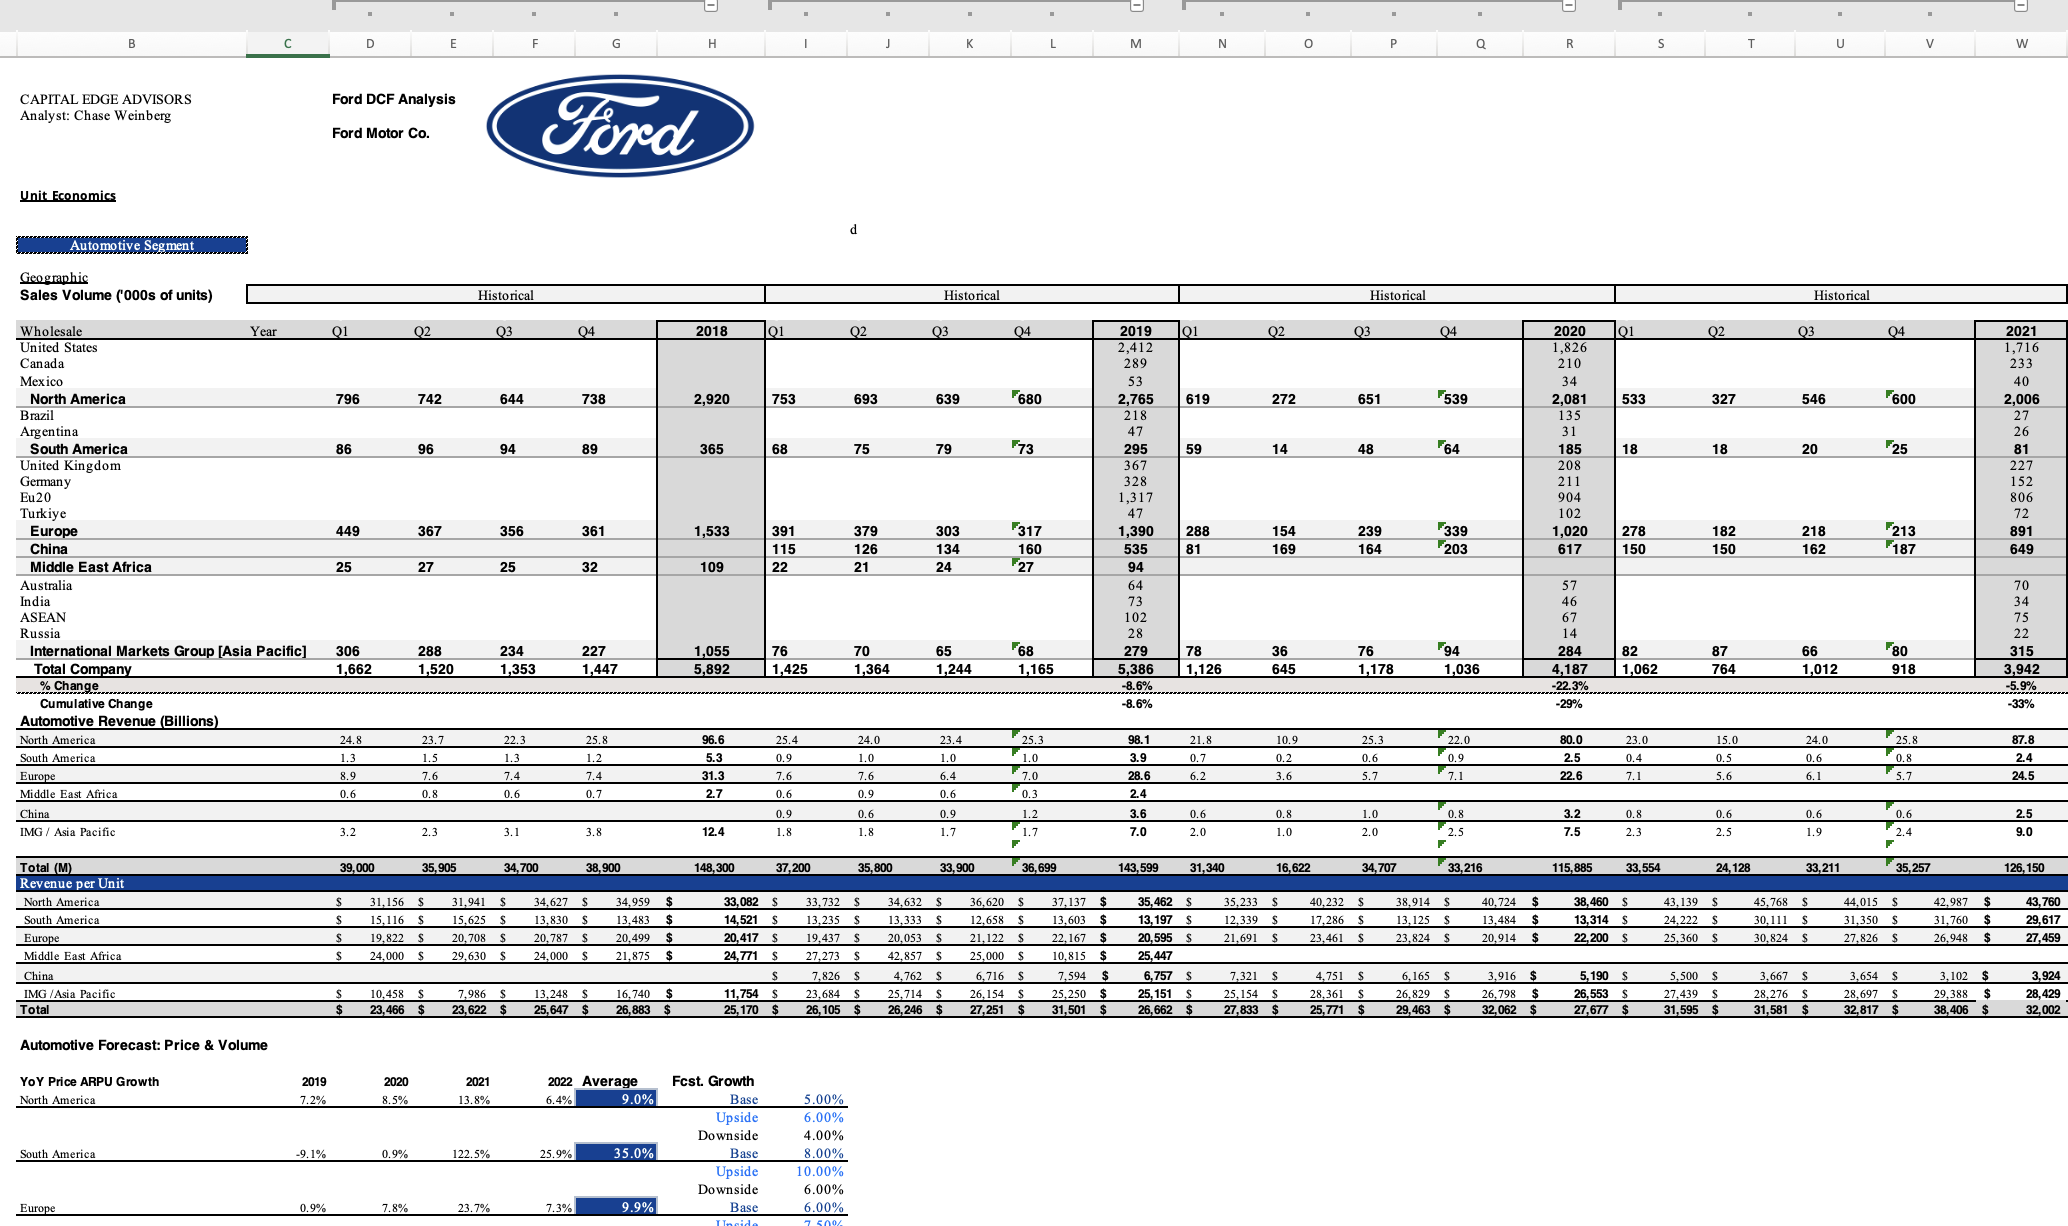Screen dimensions: 2068x1226
Task: Click 2020 Total Company value '4,187'
Action: 1569,669
